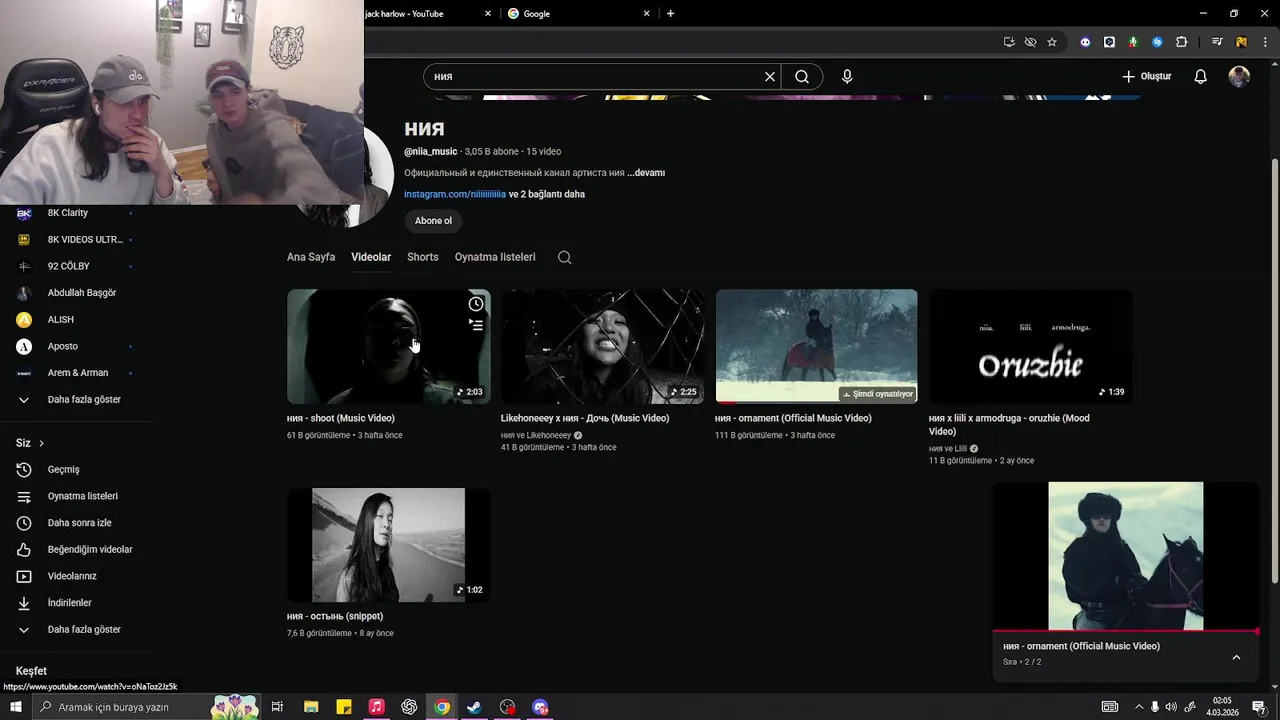This screenshot has height=720, width=1280.
Task: Open the YouTube account avatar menu
Action: (1239, 76)
